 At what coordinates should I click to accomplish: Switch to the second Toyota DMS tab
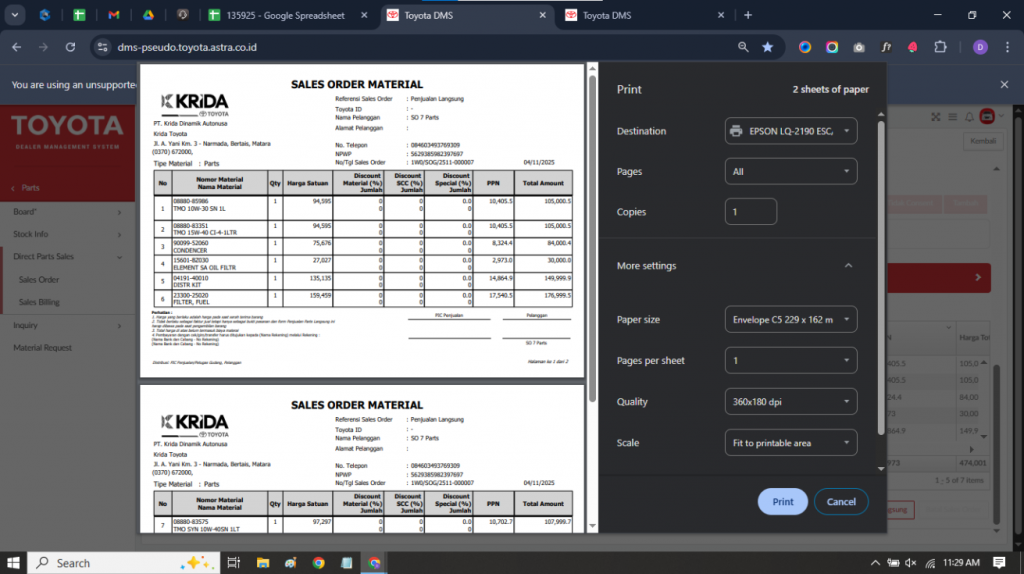pos(640,15)
